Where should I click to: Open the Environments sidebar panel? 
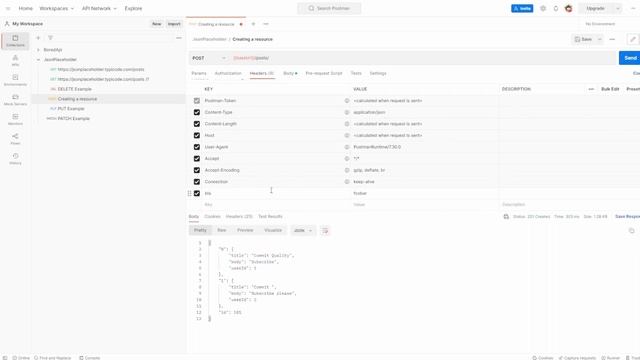(15, 80)
